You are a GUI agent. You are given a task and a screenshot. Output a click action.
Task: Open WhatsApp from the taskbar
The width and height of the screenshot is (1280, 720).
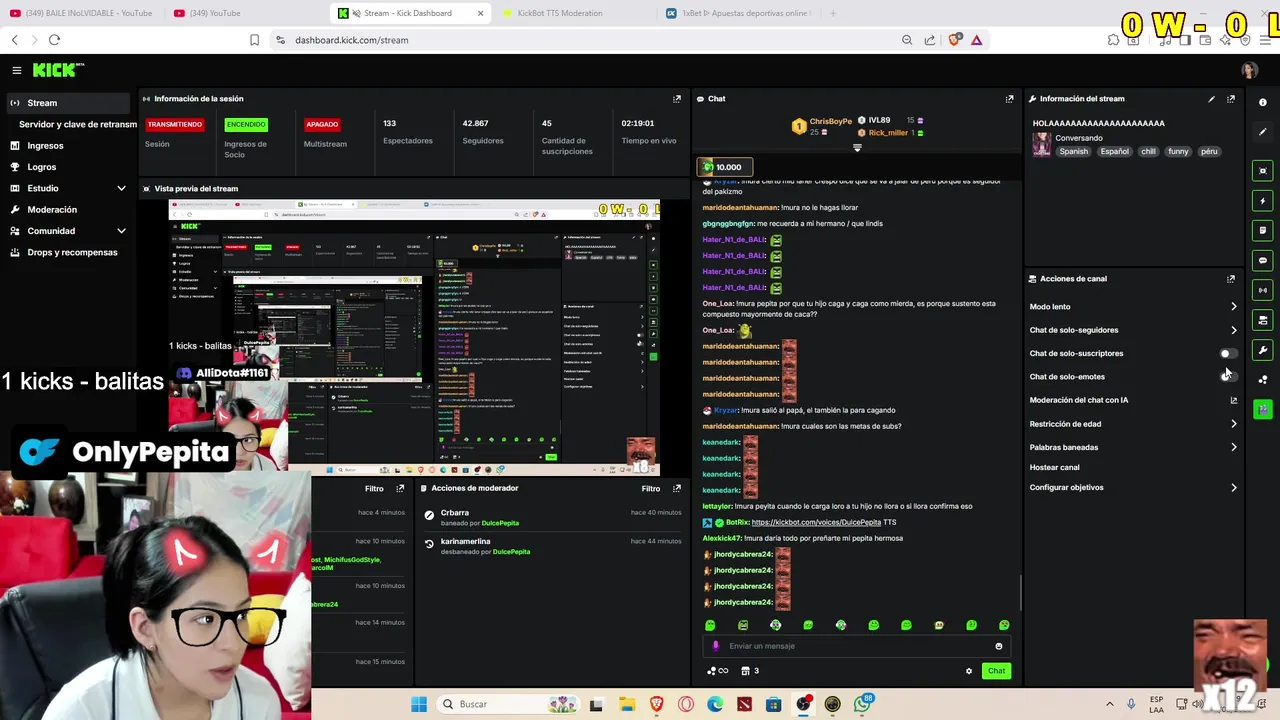863,704
